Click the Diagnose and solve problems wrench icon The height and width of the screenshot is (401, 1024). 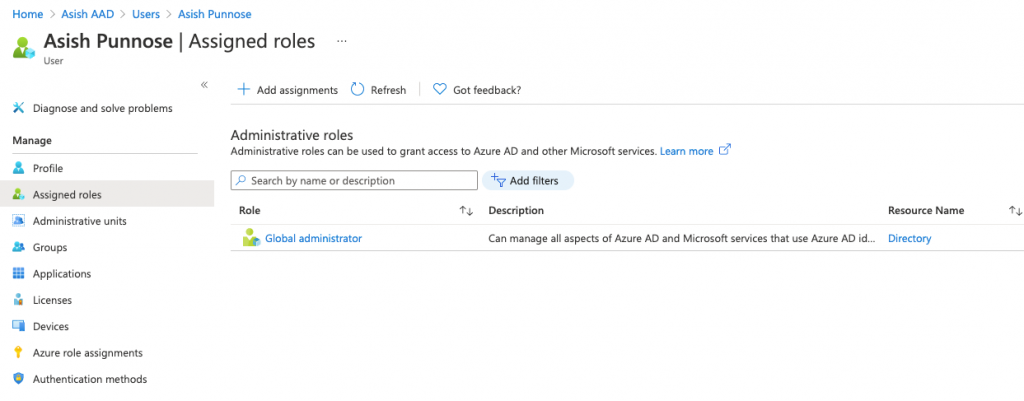[x=18, y=108]
